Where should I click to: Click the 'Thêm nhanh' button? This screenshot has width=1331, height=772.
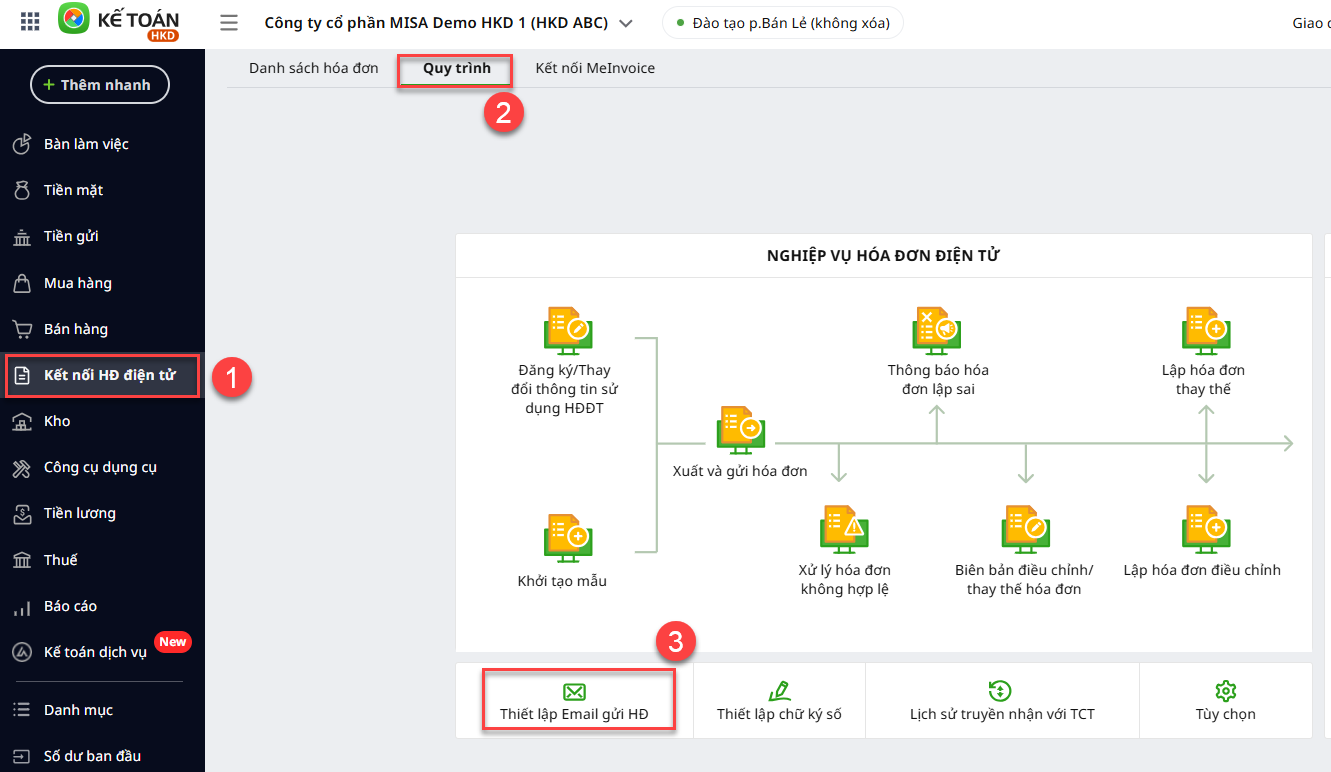[99, 85]
